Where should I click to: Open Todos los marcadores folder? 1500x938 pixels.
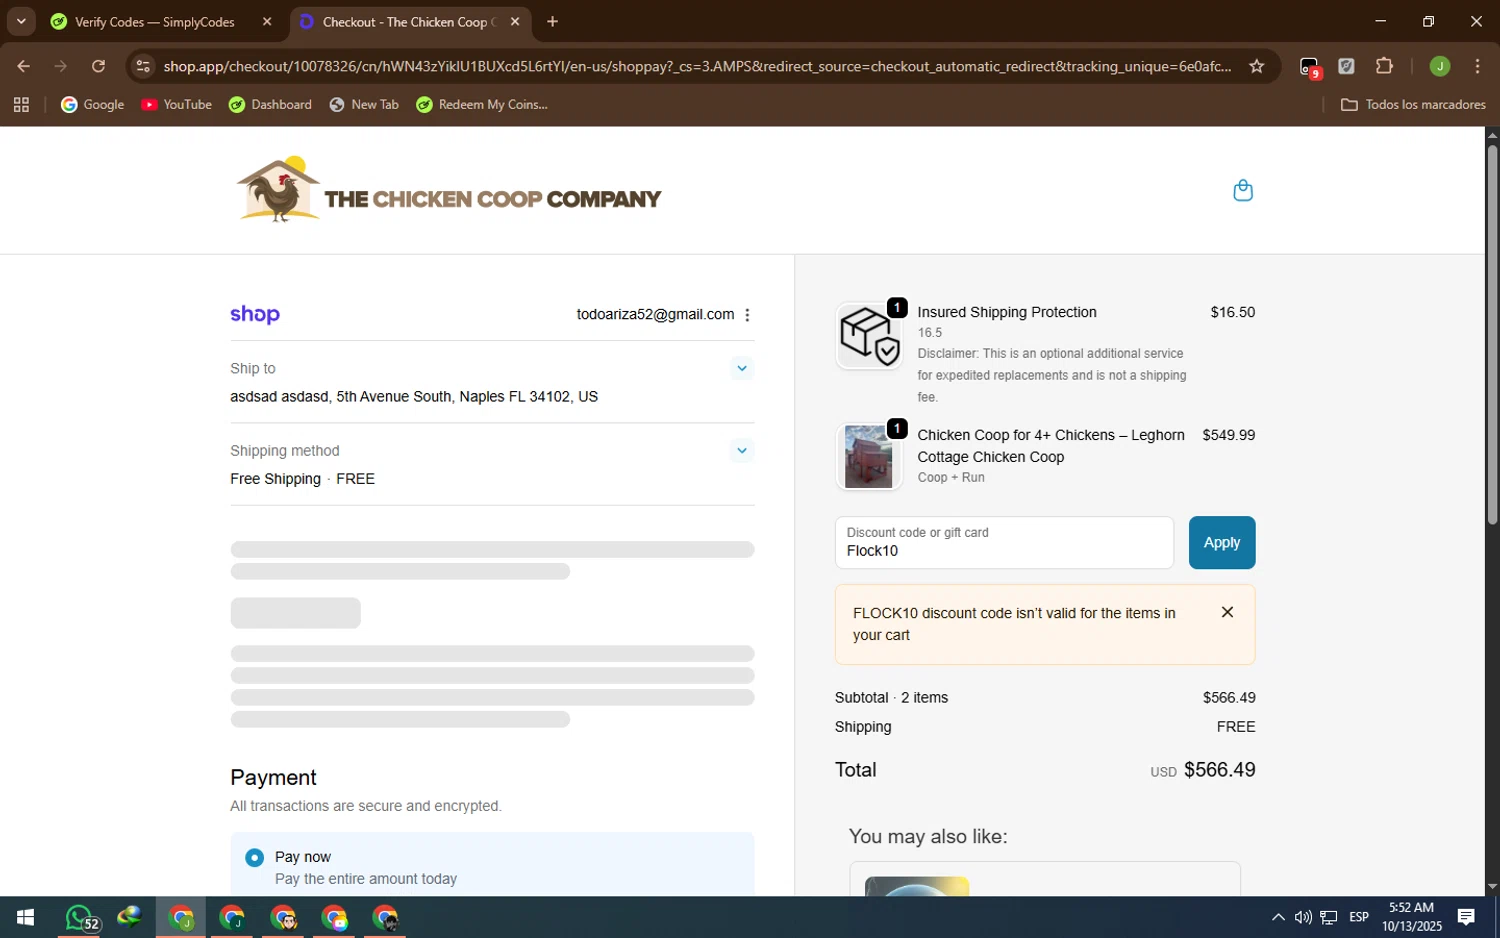[1413, 105]
